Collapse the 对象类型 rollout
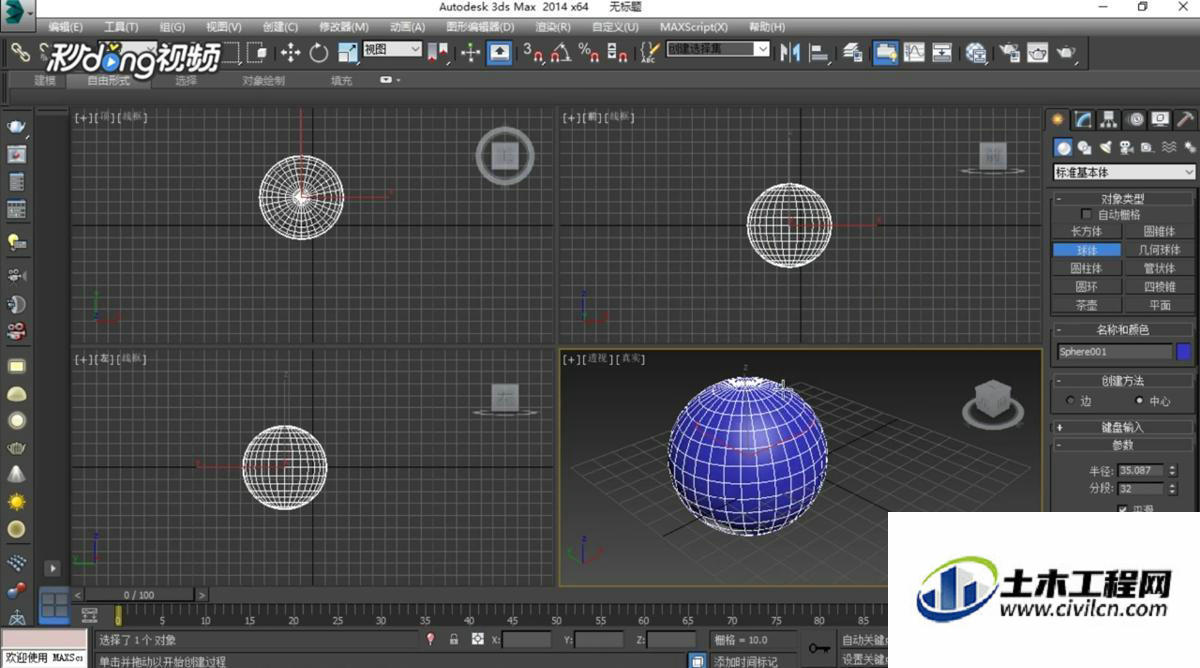Viewport: 1200px width, 668px height. [x=1123, y=199]
